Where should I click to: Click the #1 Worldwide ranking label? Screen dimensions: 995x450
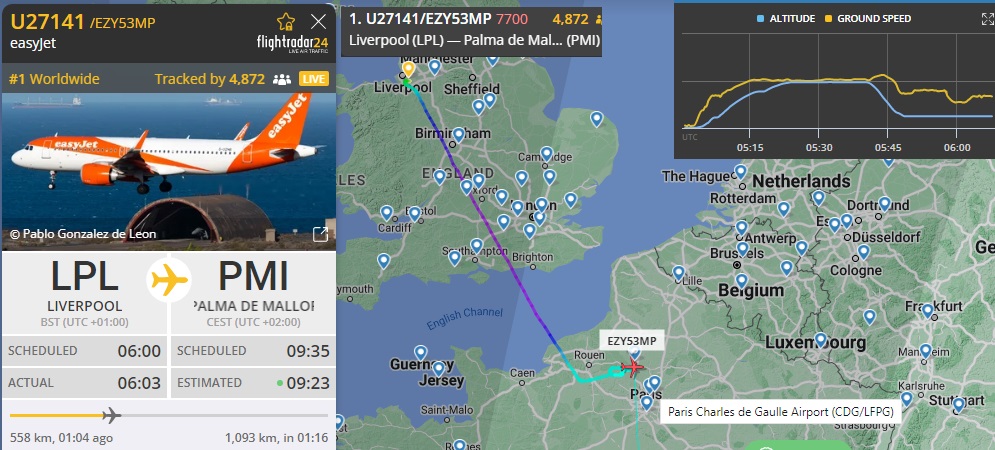54,79
